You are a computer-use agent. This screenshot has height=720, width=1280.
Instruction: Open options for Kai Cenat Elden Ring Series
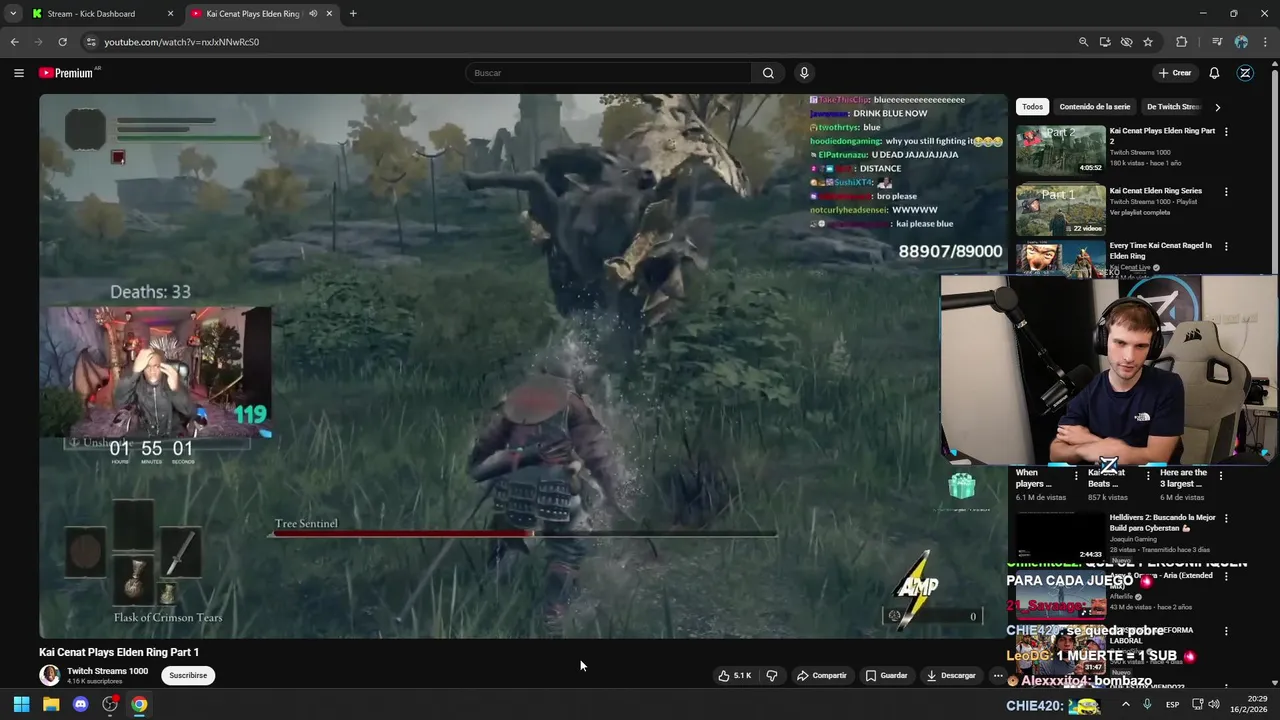point(1226,192)
